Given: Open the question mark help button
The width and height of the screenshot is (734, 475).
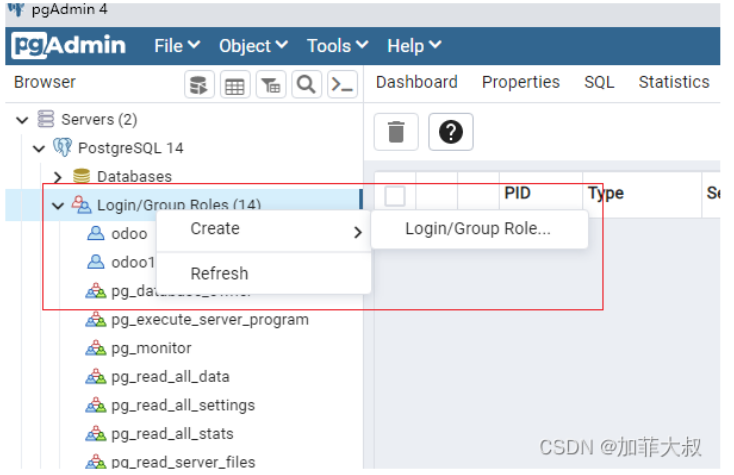Looking at the screenshot, I should pyautogui.click(x=451, y=132).
